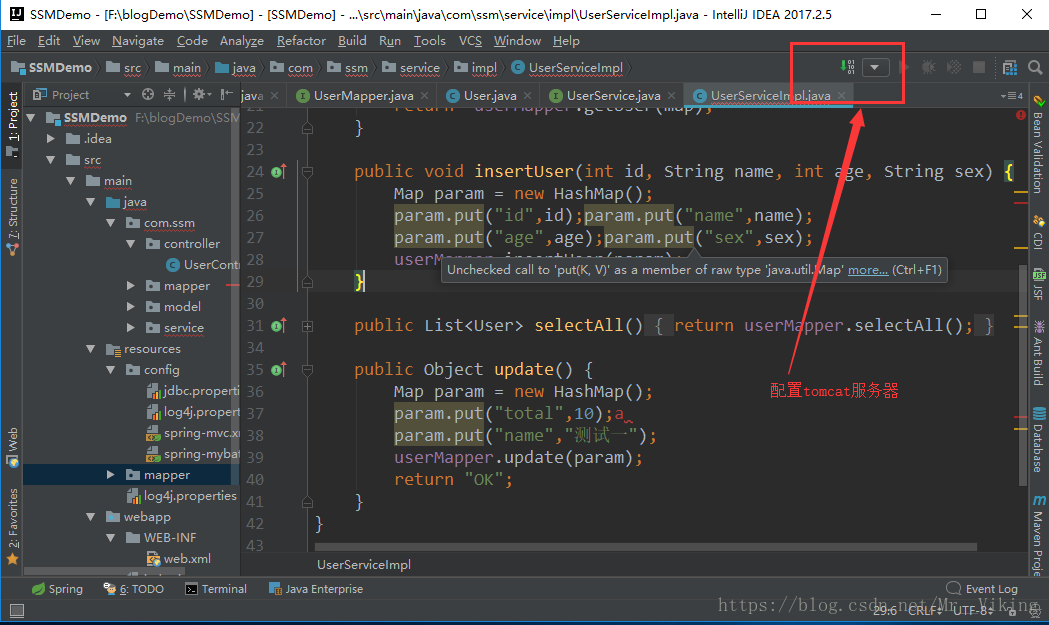The image size is (1049, 625).
Task: Select log4j.properties under resources
Action: [181, 496]
